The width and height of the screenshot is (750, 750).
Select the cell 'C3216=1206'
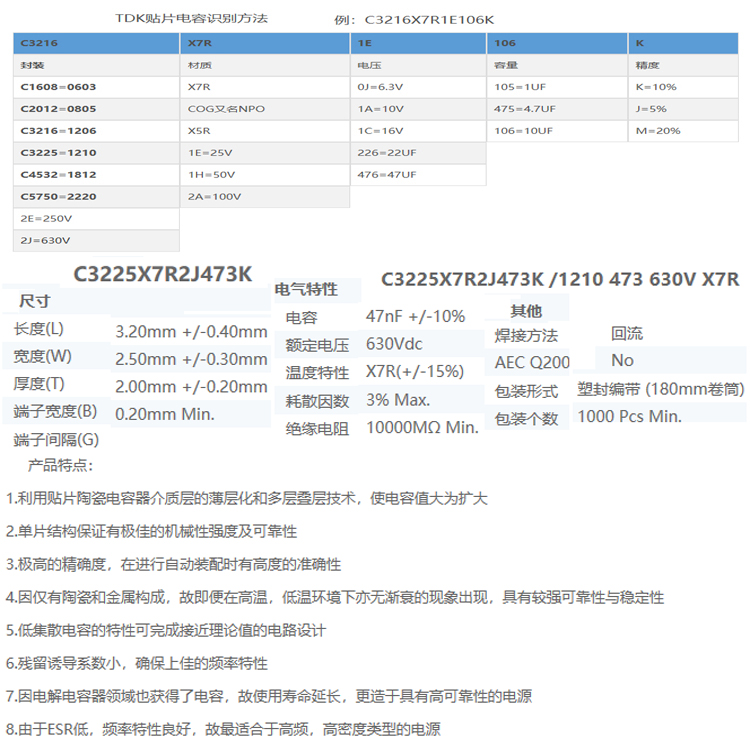[x=96, y=131]
